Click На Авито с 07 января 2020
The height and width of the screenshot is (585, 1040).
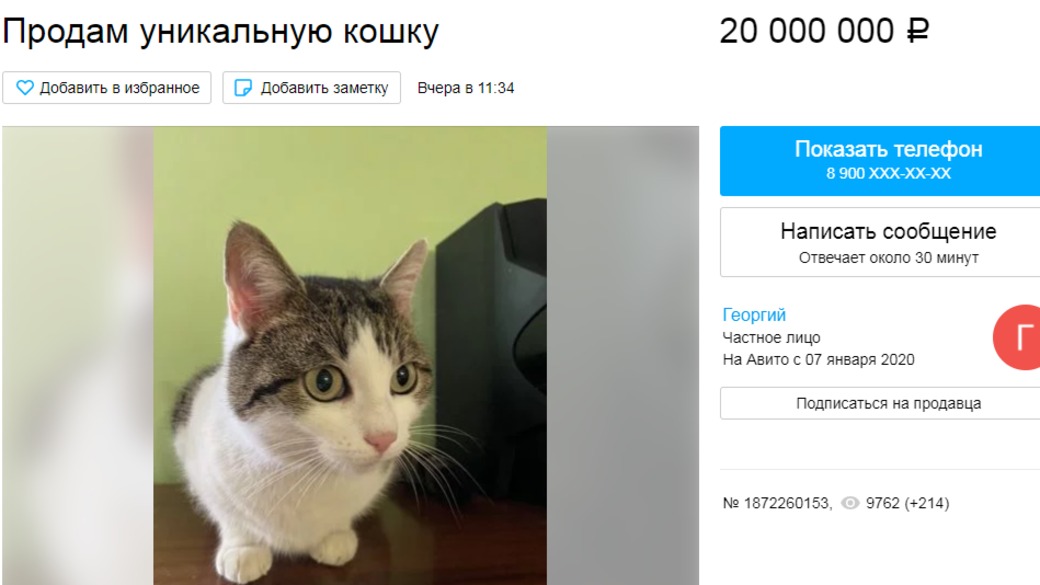point(818,359)
